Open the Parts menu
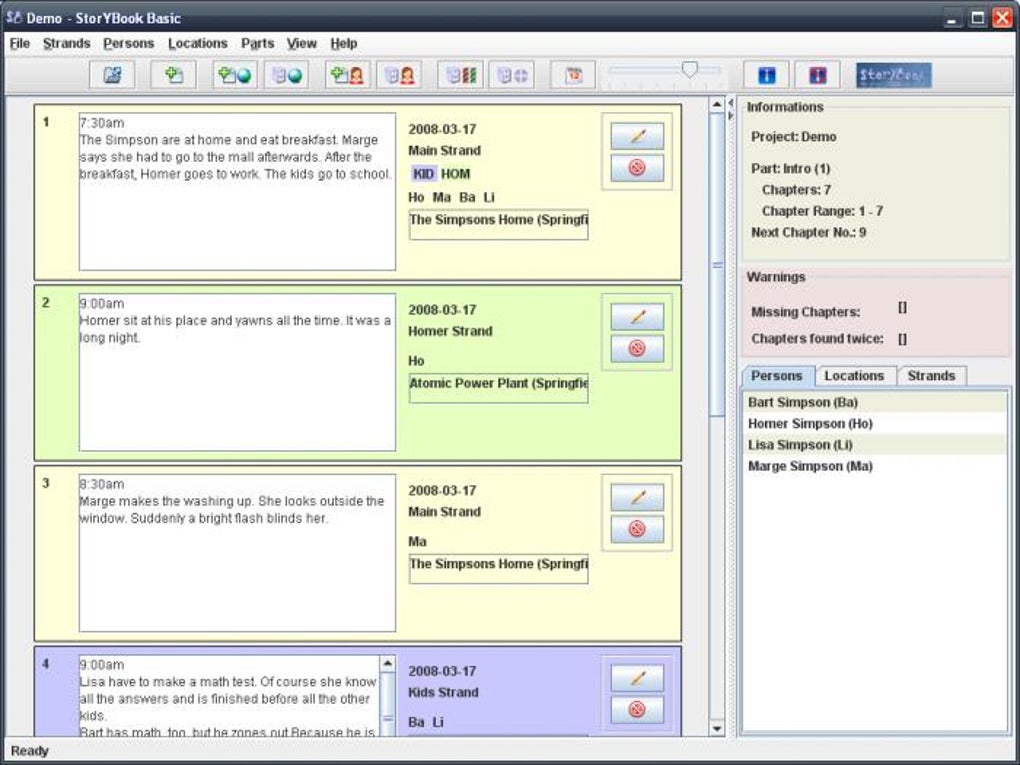Viewport: 1020px width, 765px height. pos(258,44)
